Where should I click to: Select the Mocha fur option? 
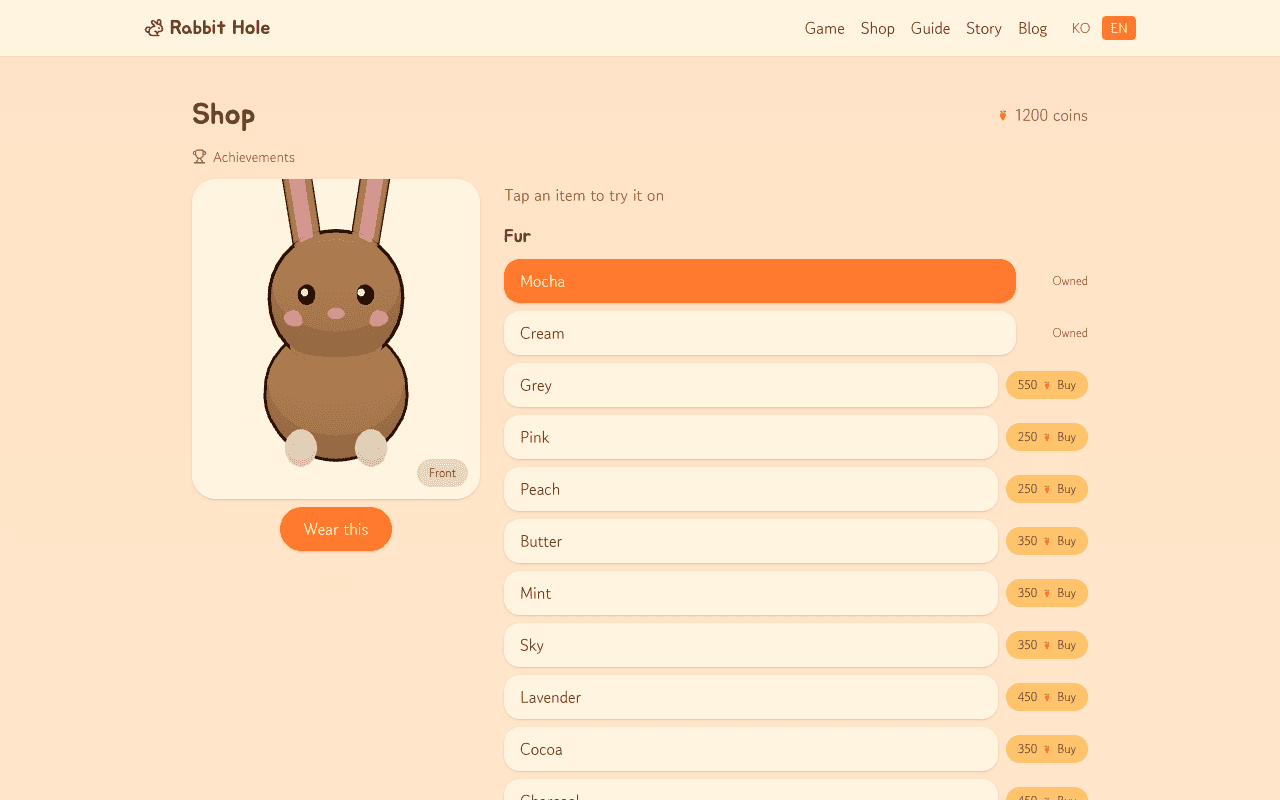(760, 281)
